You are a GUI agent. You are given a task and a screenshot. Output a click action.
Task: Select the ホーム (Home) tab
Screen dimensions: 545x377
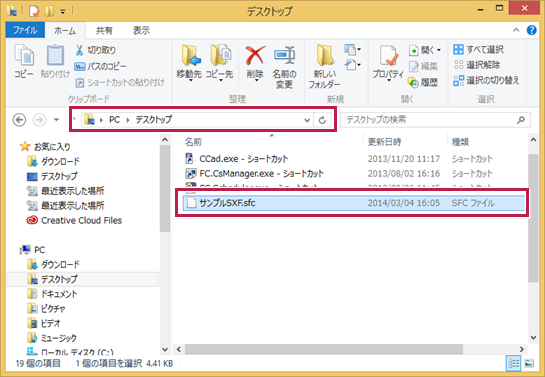tap(65, 31)
